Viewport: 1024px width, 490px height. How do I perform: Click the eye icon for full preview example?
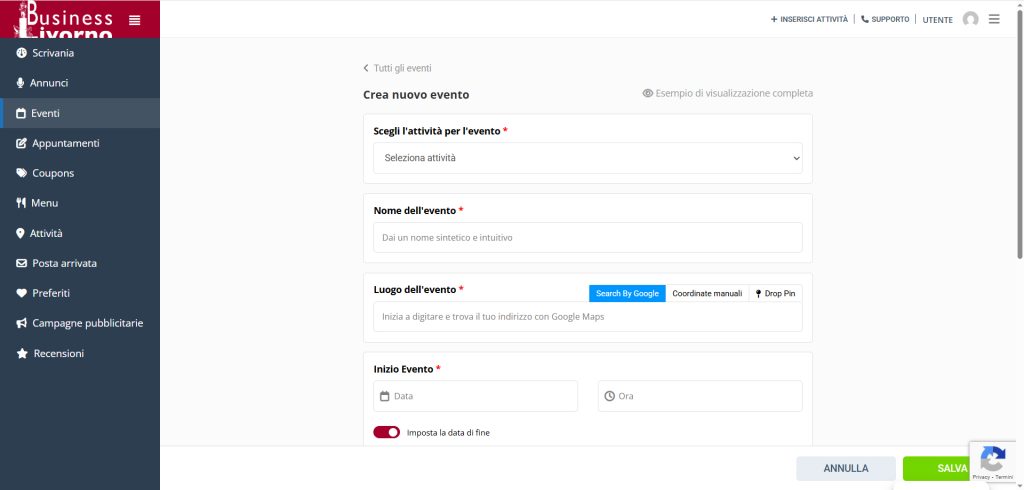(648, 93)
